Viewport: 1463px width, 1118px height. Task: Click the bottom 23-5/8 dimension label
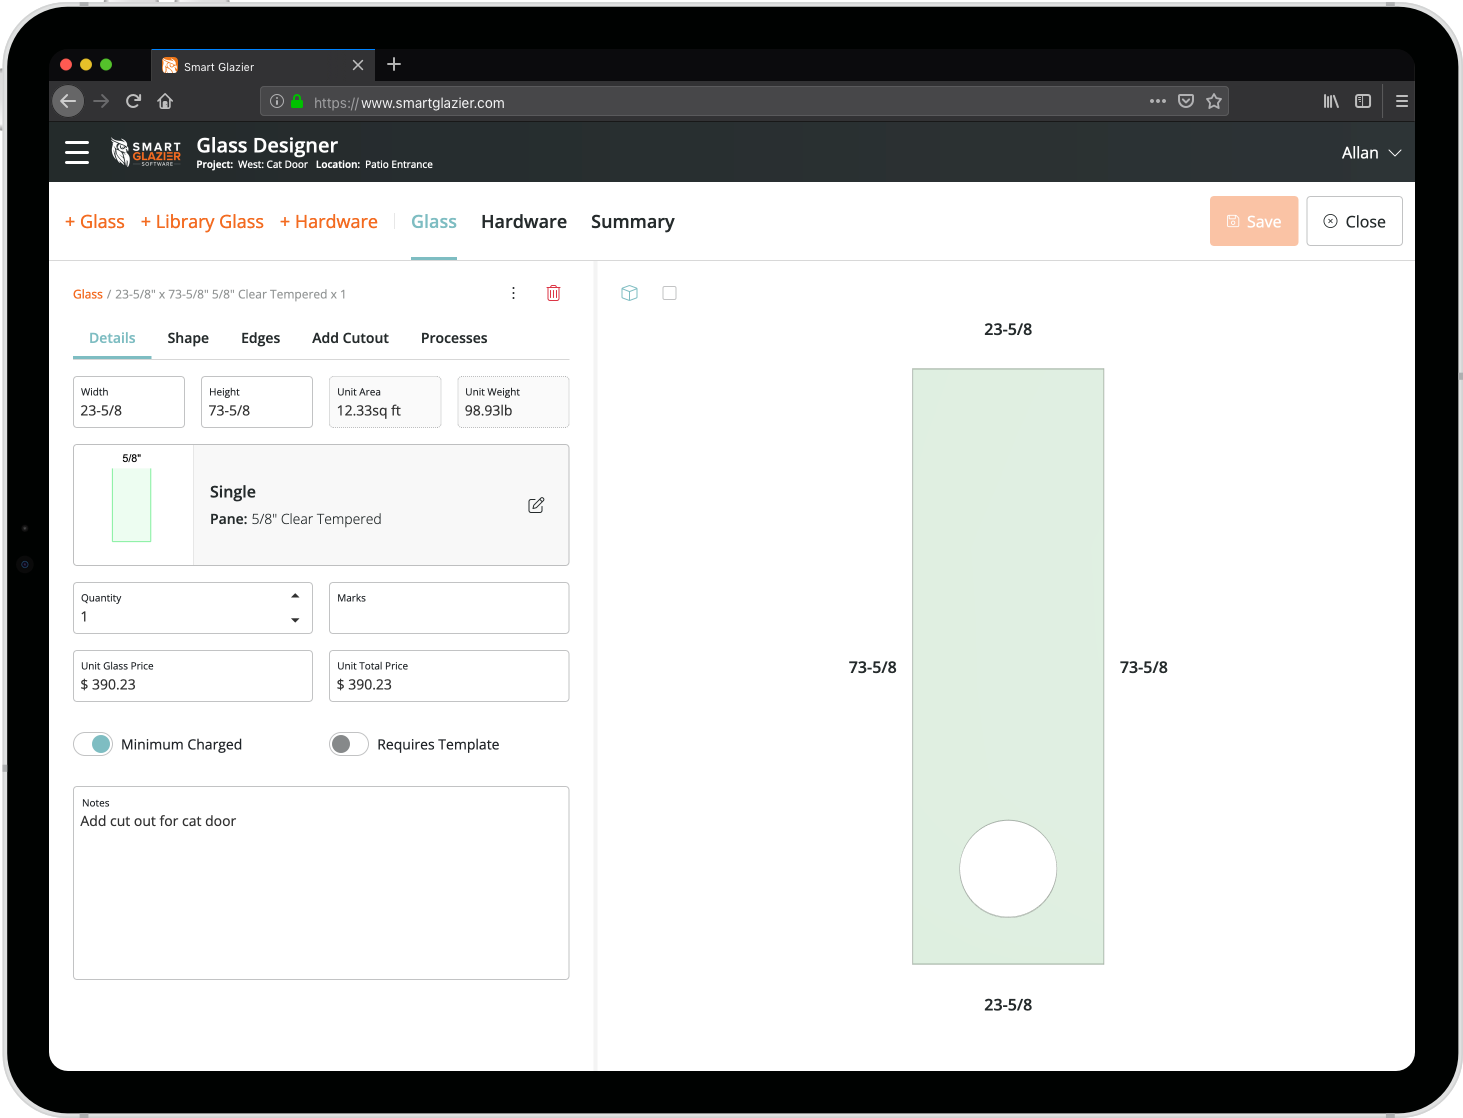point(1008,1005)
